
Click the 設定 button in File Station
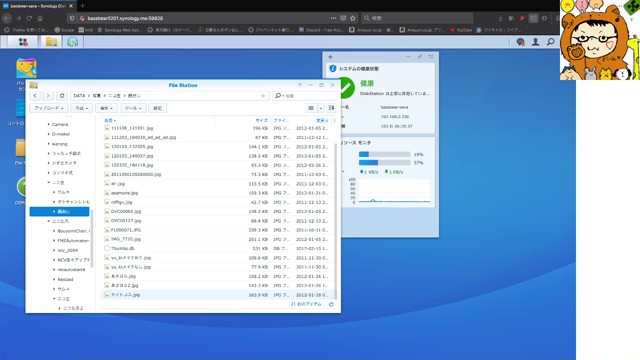click(158, 108)
